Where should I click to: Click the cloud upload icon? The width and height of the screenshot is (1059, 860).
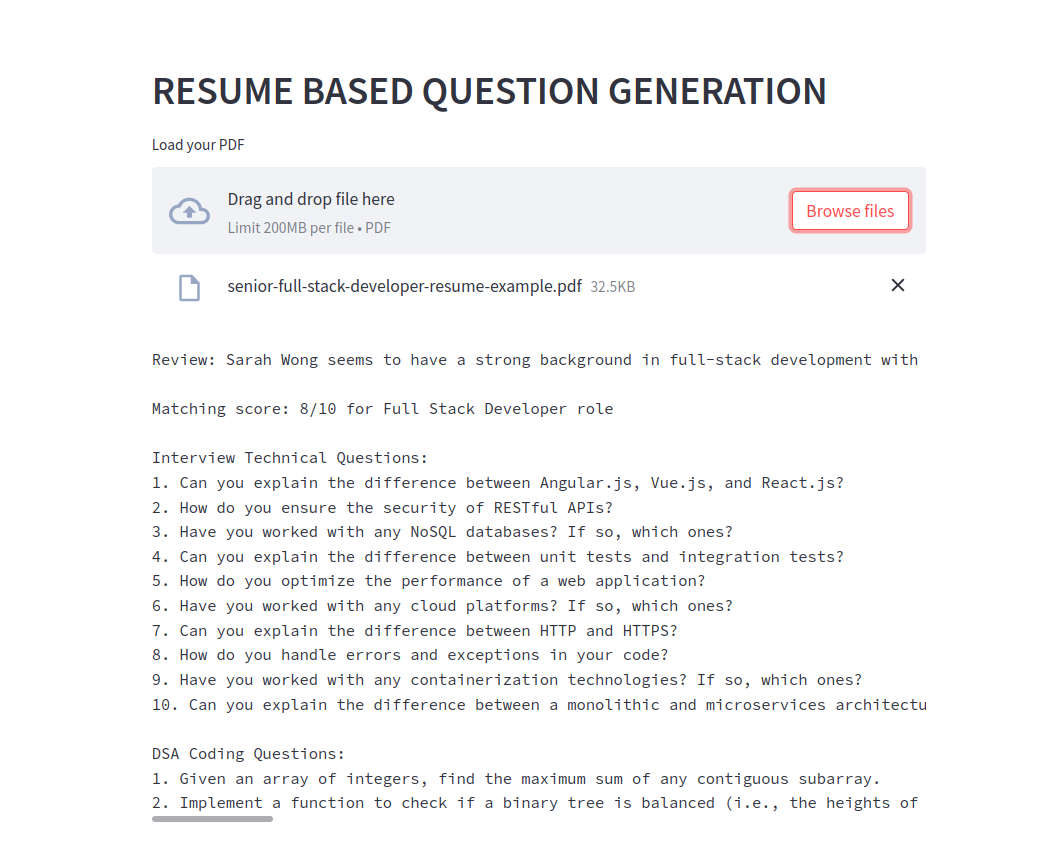coord(189,211)
